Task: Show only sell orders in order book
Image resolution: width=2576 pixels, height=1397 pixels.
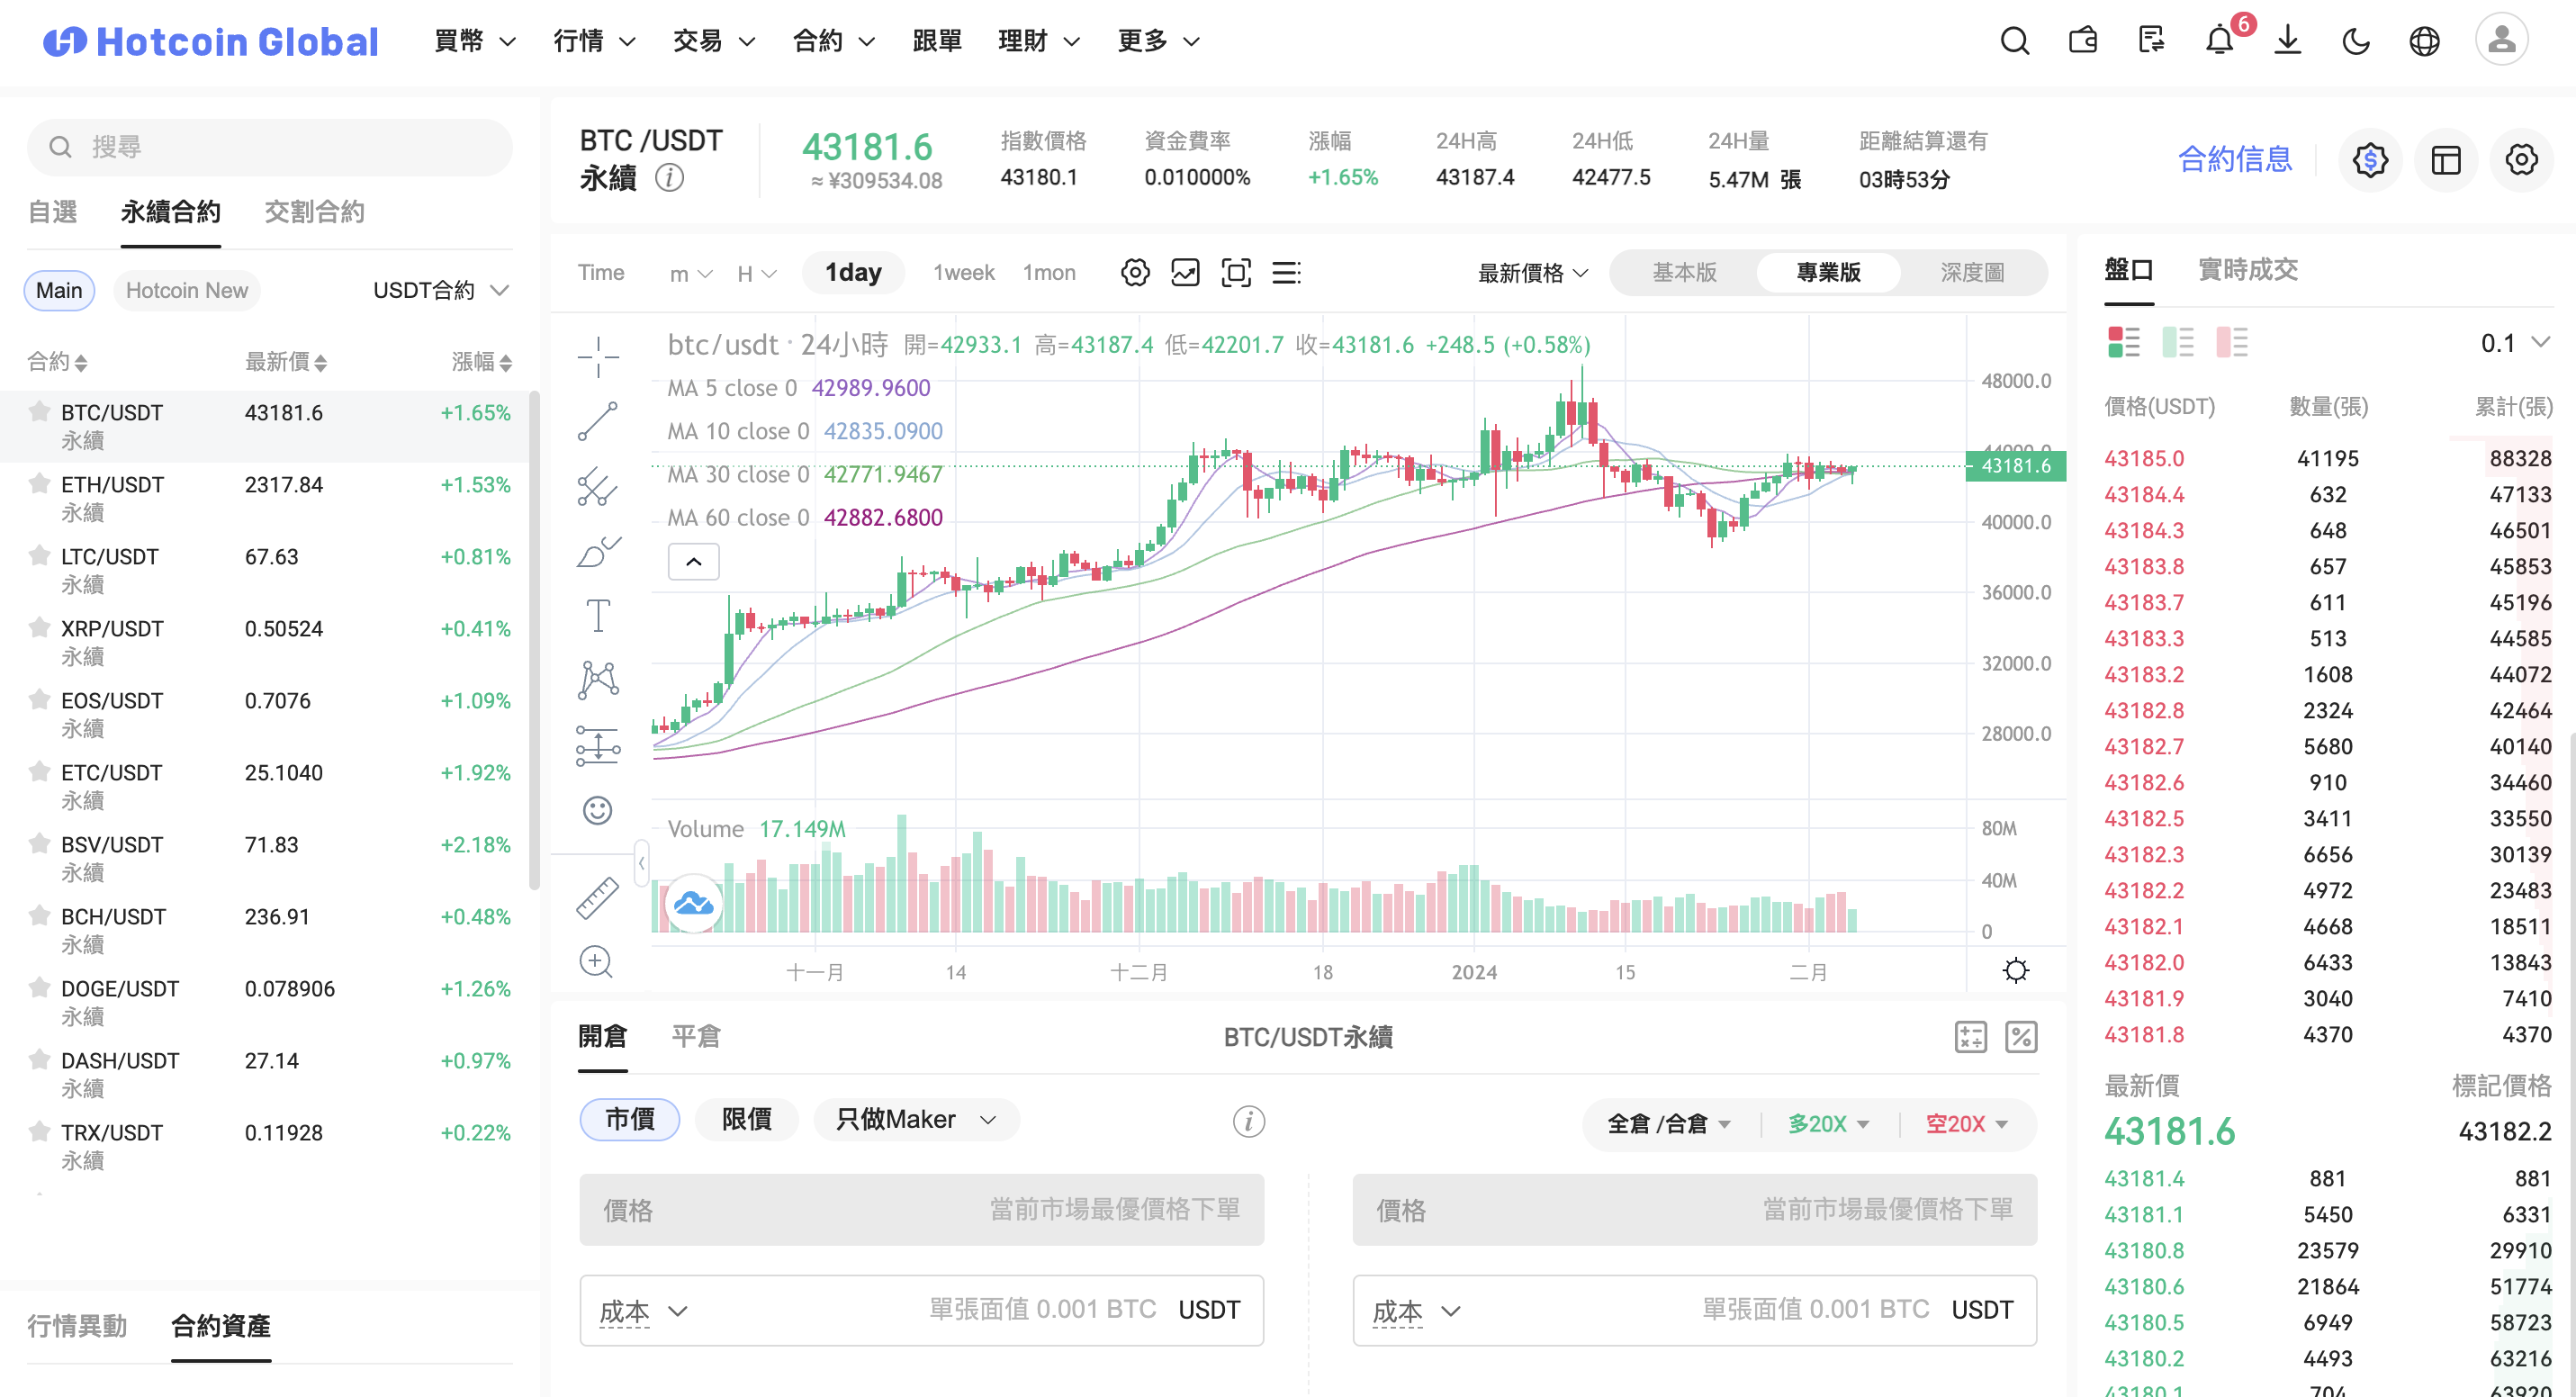Action: pos(2231,342)
